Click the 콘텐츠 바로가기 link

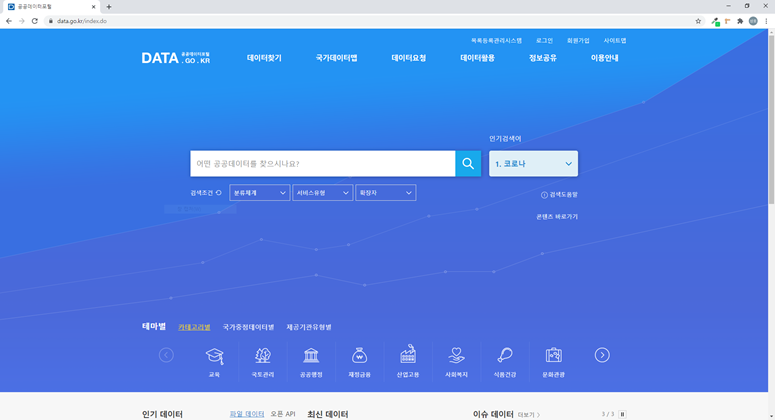557,216
